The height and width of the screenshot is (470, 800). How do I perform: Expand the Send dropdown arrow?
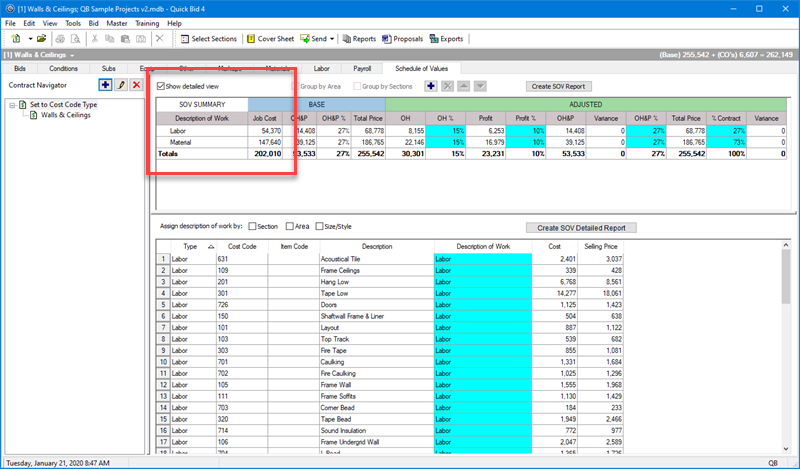(332, 39)
